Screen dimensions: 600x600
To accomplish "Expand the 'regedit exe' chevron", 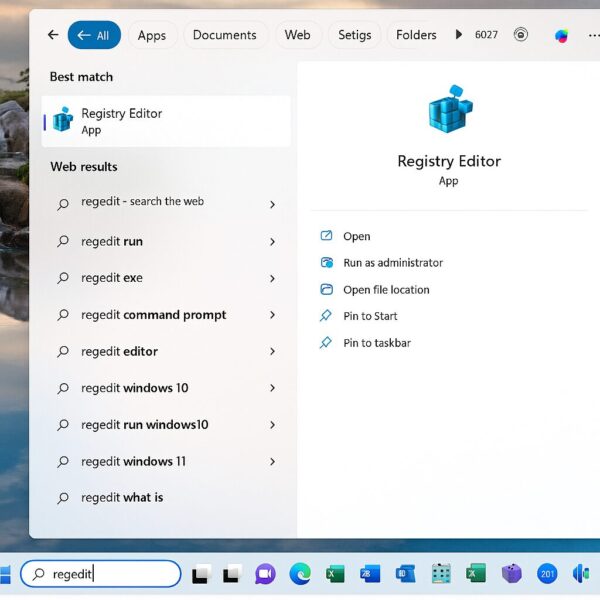I will click(x=272, y=278).
